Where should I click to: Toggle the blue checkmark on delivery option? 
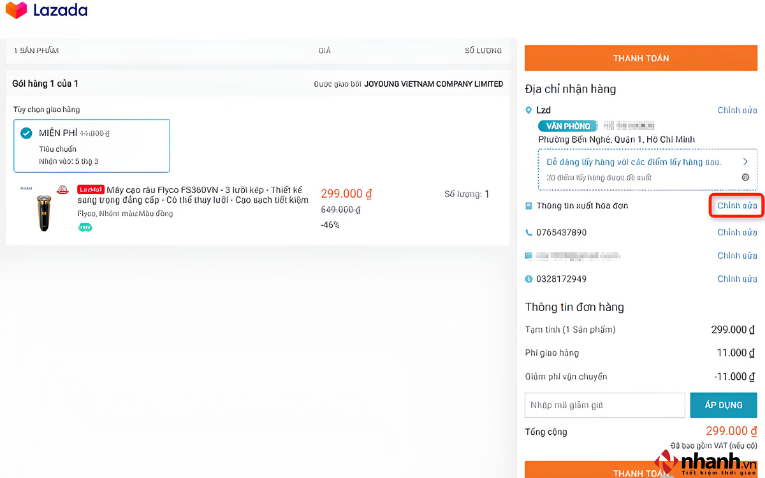coord(26,133)
